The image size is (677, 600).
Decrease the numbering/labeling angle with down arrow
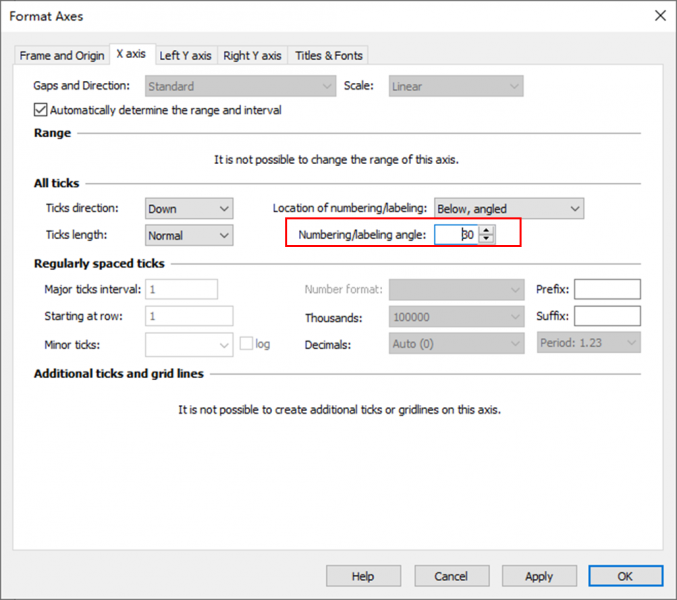point(486,240)
